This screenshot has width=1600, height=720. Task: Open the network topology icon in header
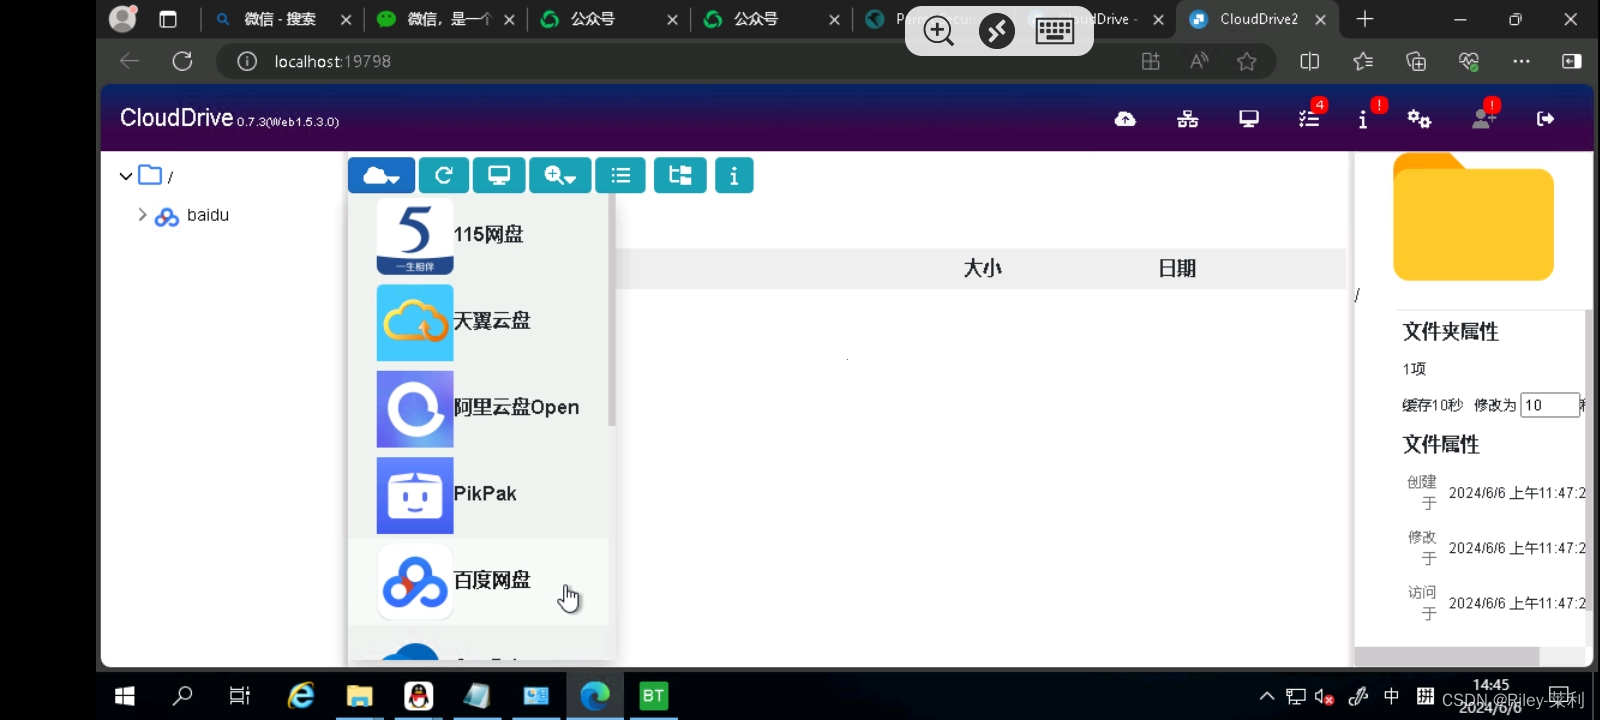(x=1187, y=119)
